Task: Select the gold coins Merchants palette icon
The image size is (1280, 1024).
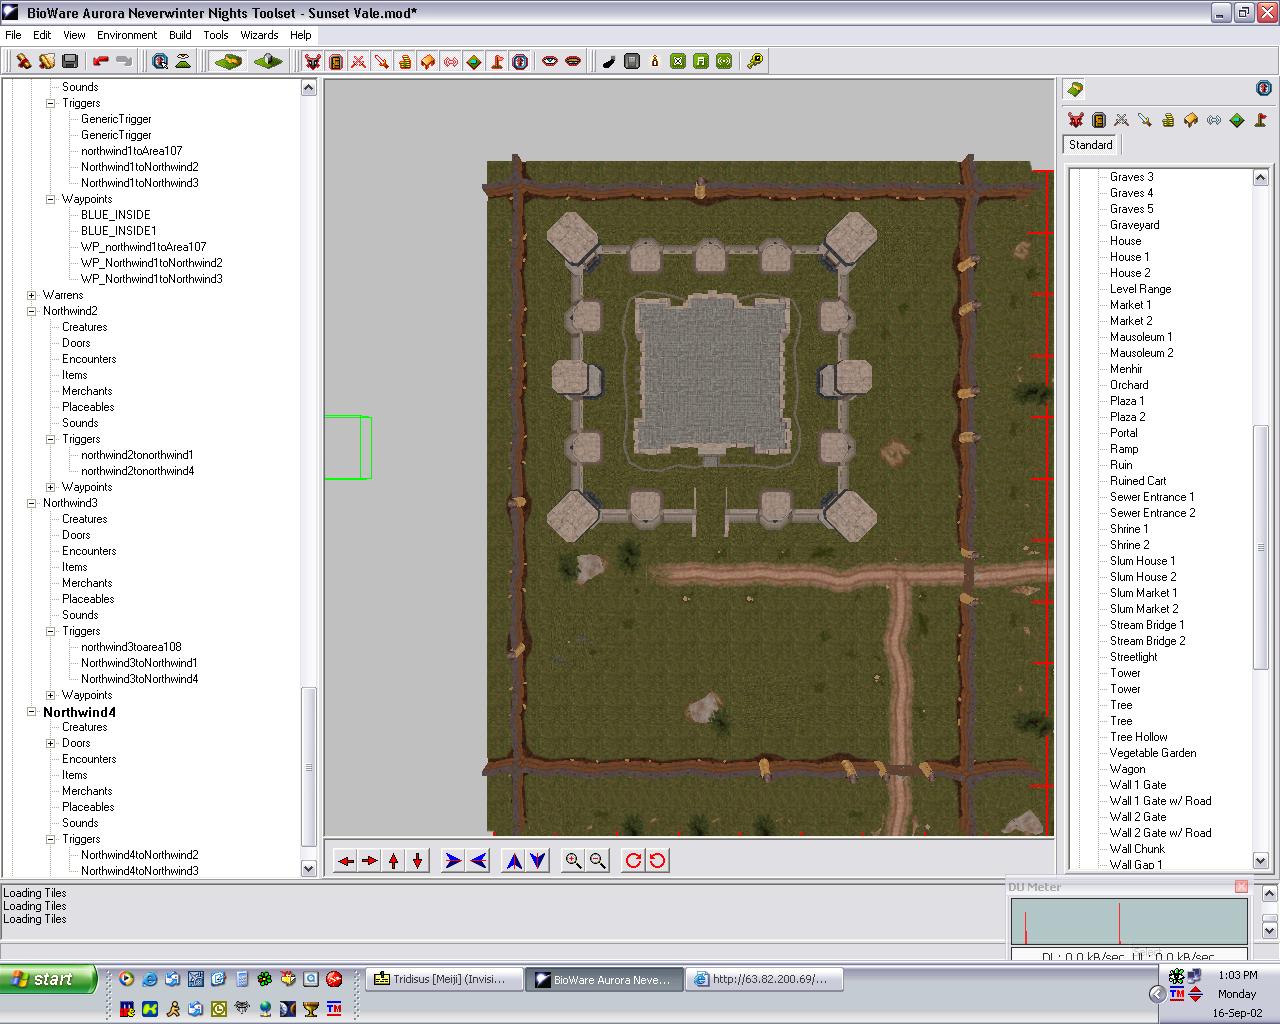Action: click(1168, 120)
